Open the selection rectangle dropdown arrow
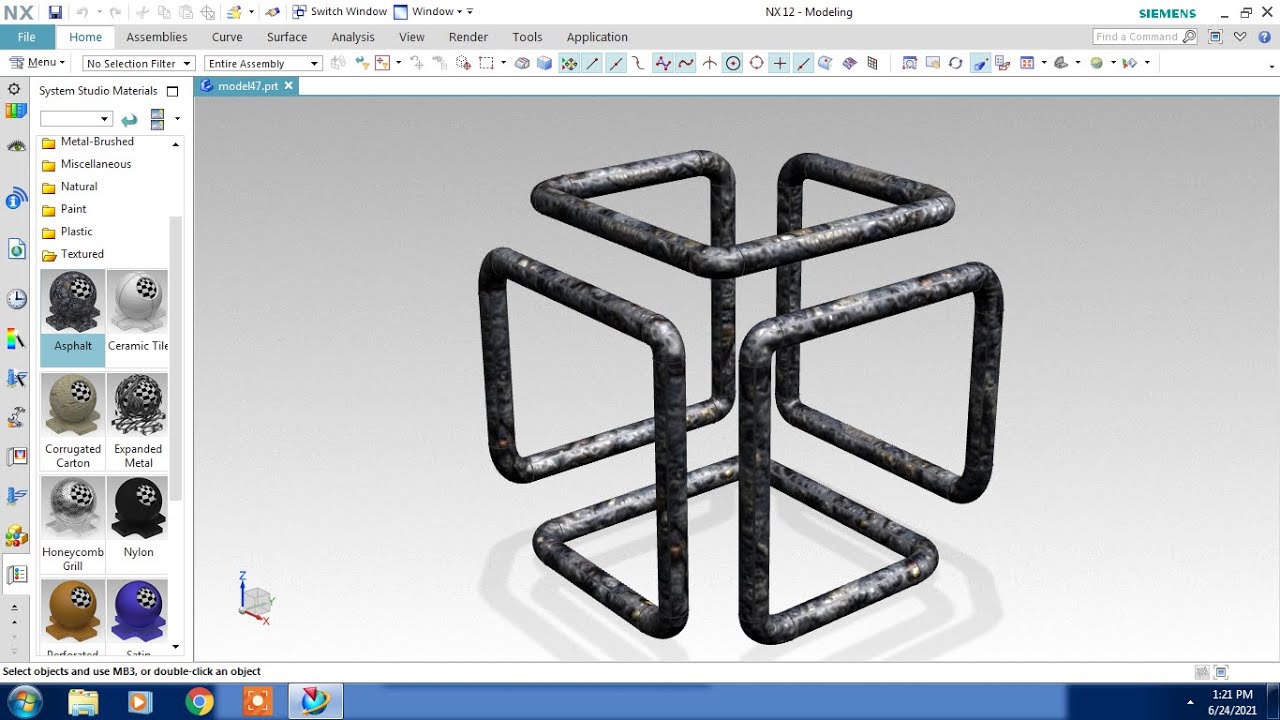 [503, 63]
